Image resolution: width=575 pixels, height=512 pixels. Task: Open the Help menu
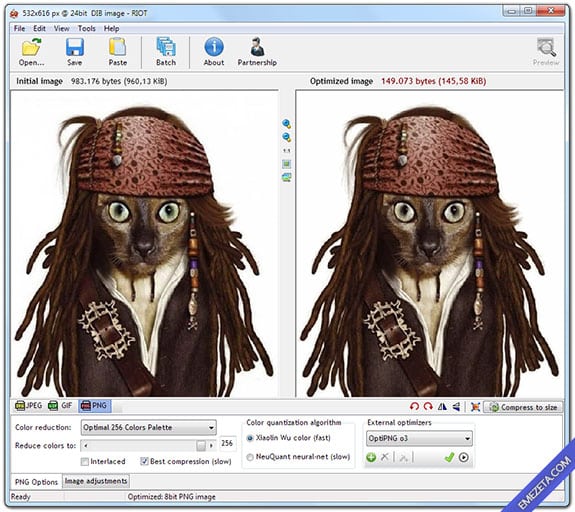(111, 29)
